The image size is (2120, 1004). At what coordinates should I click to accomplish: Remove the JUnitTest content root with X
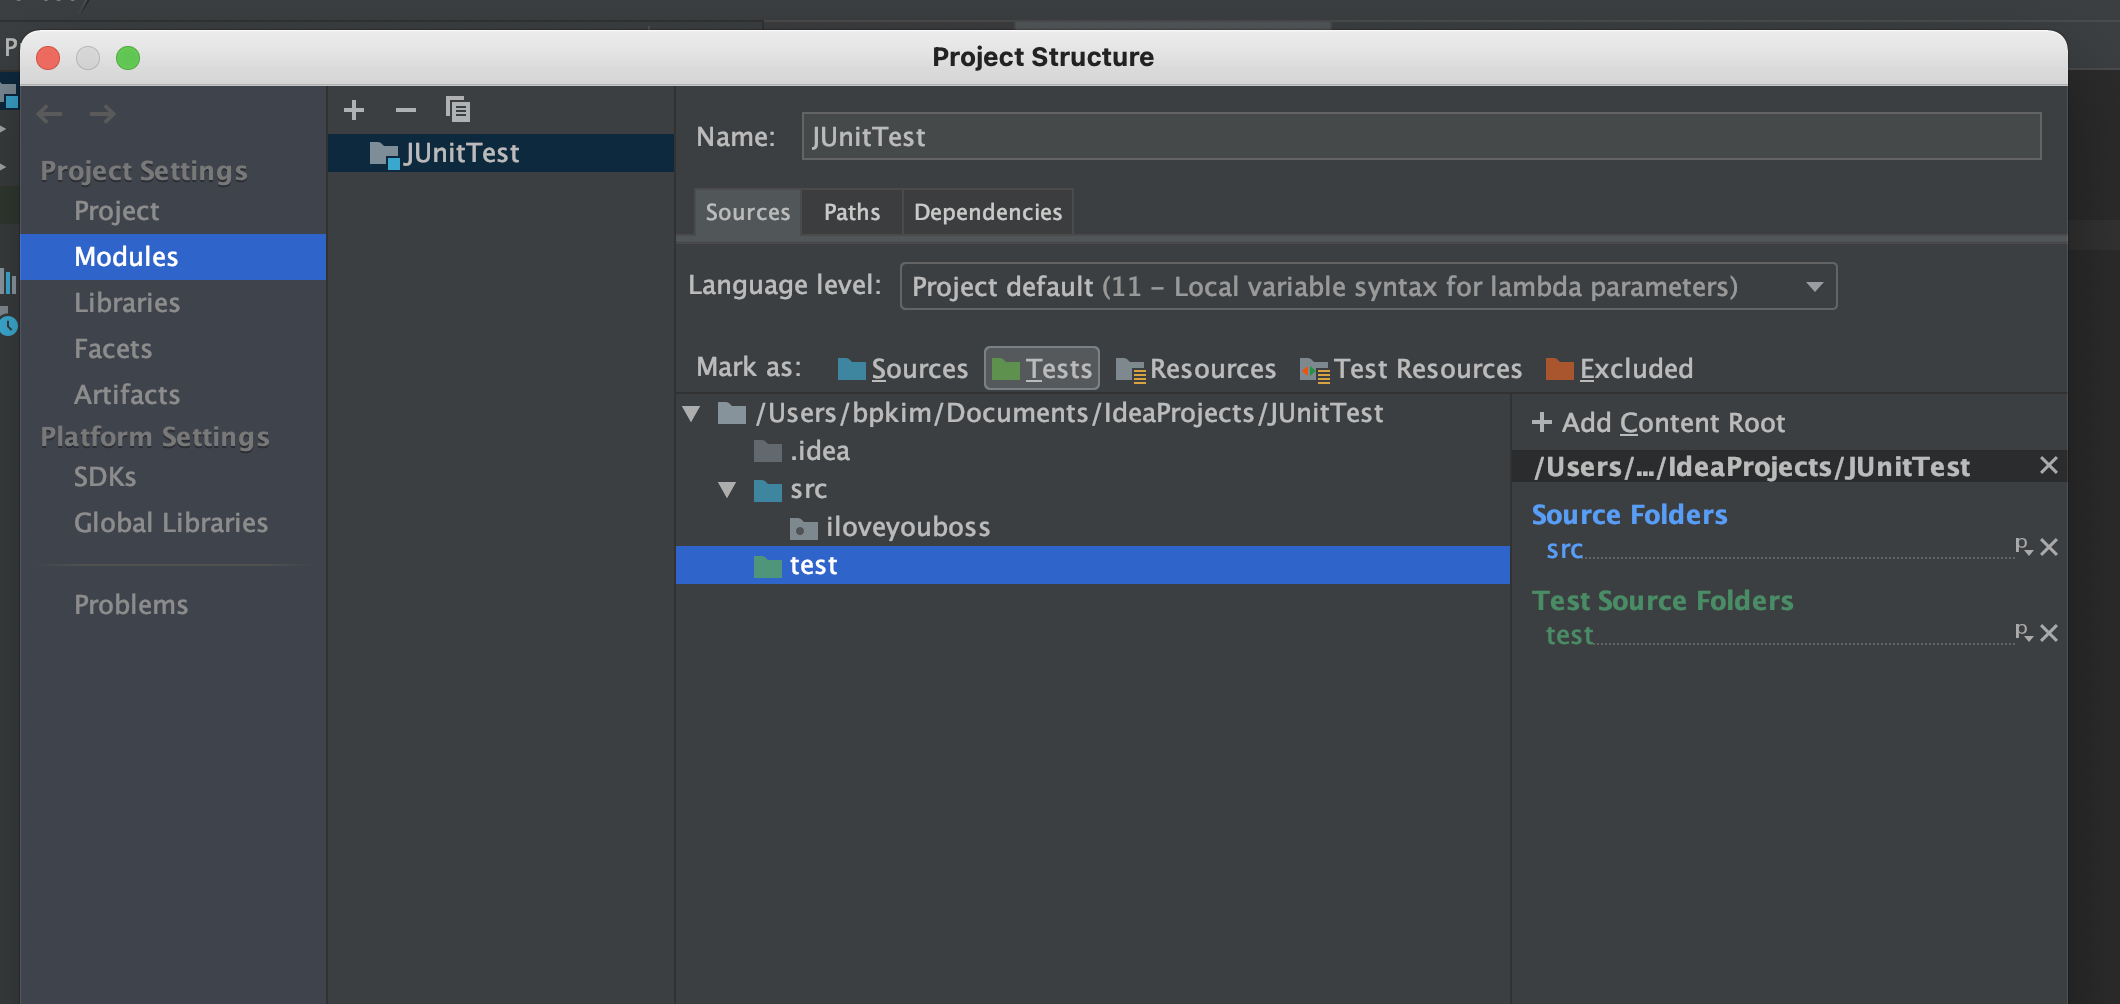point(2048,466)
